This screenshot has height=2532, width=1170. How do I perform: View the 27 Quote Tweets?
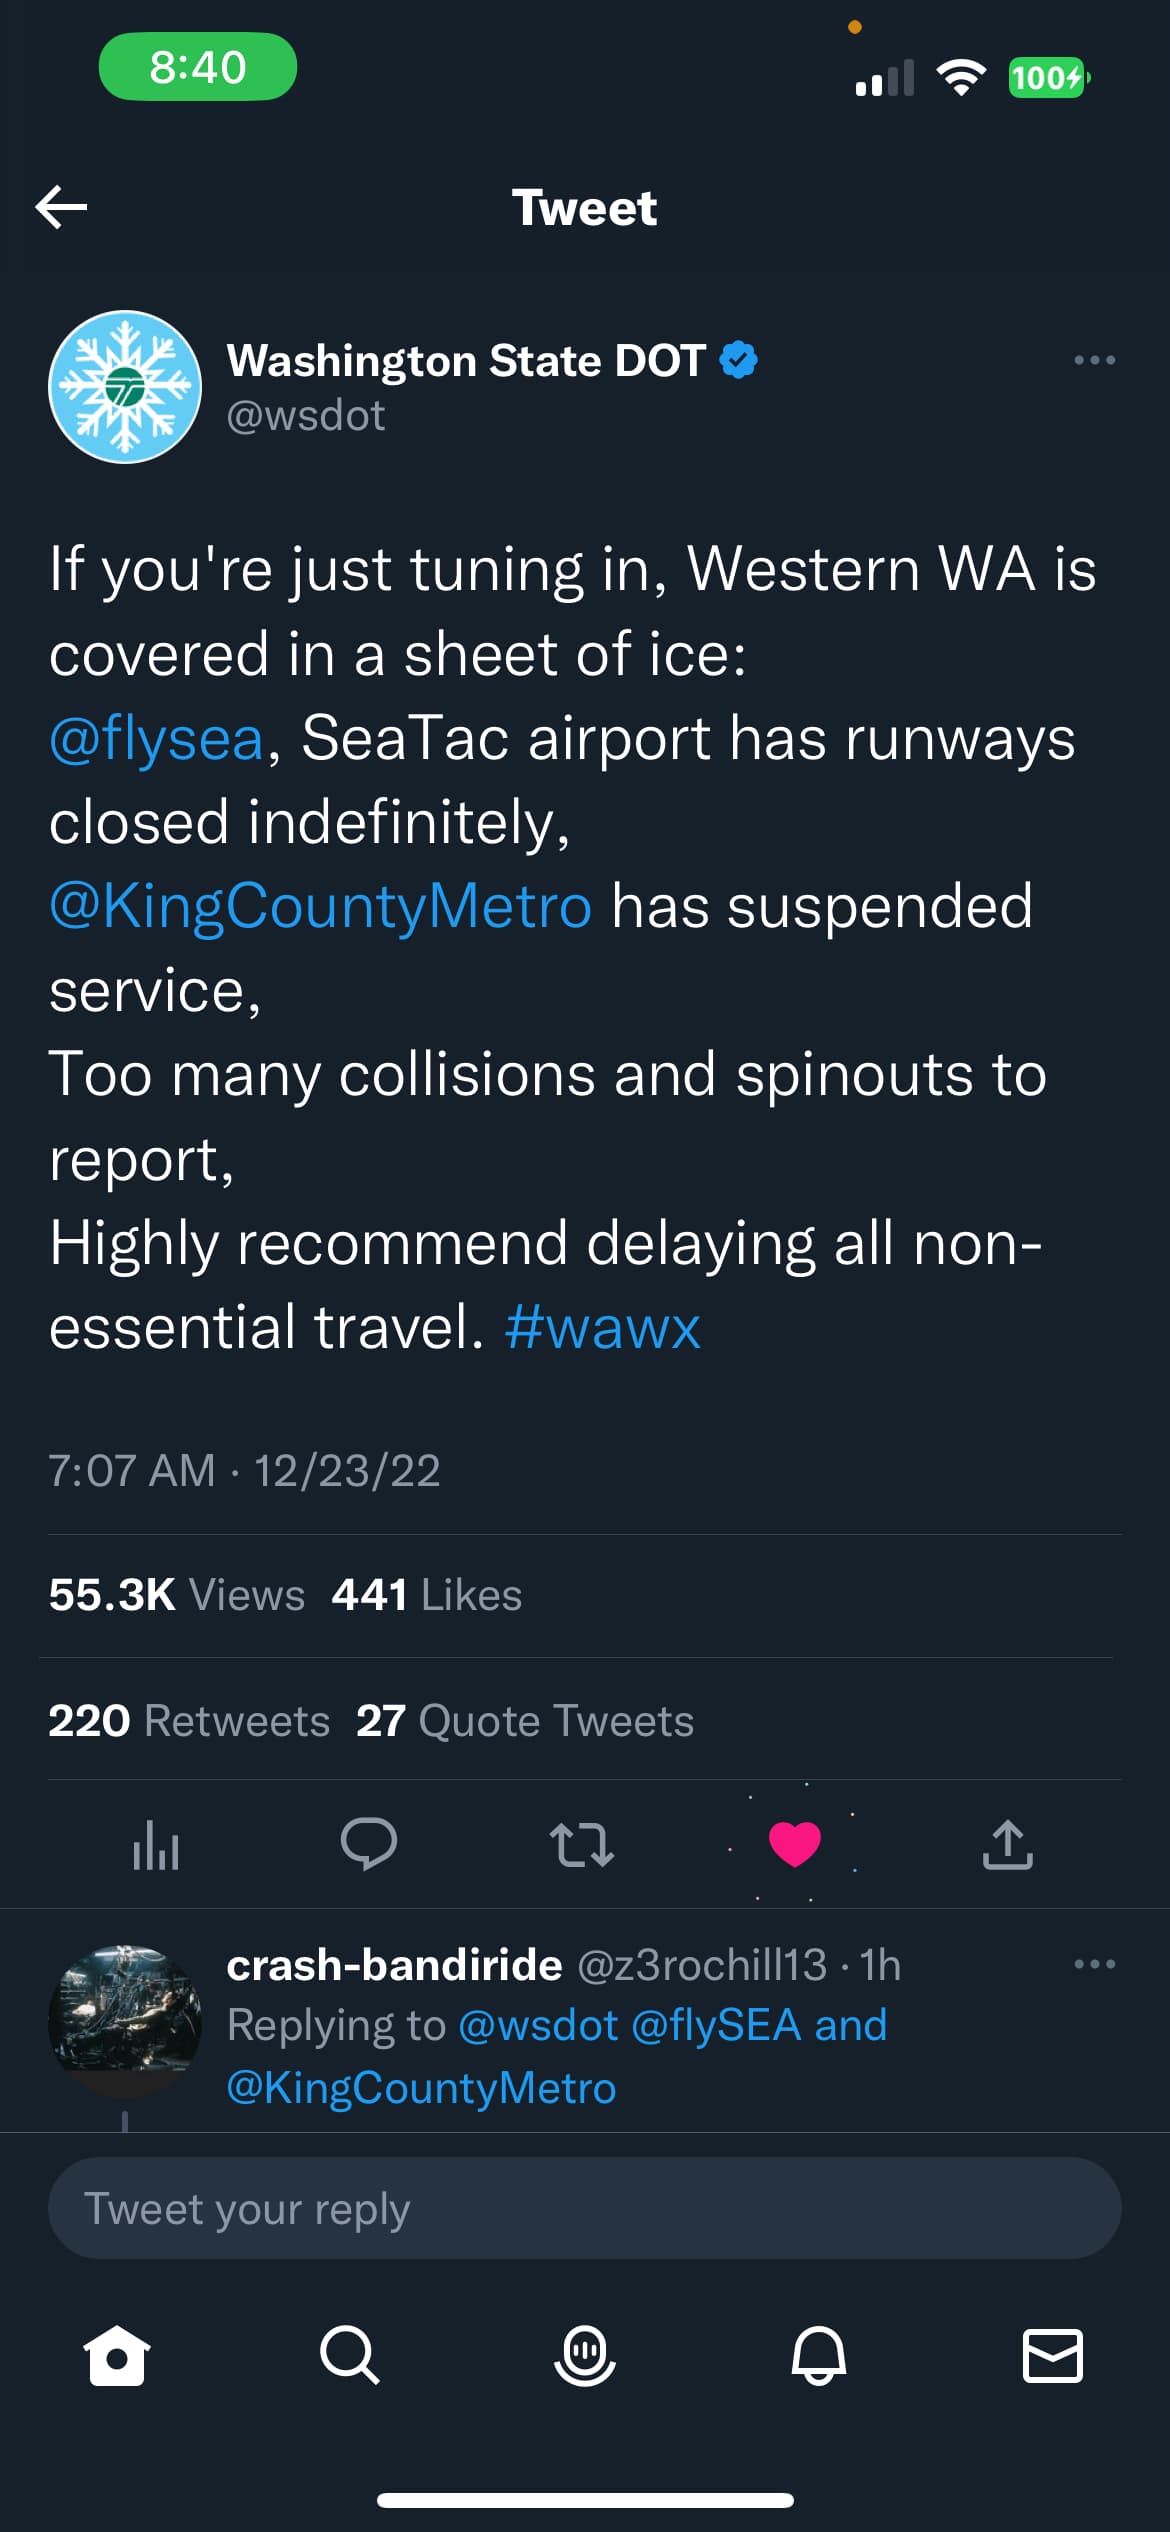525,1721
